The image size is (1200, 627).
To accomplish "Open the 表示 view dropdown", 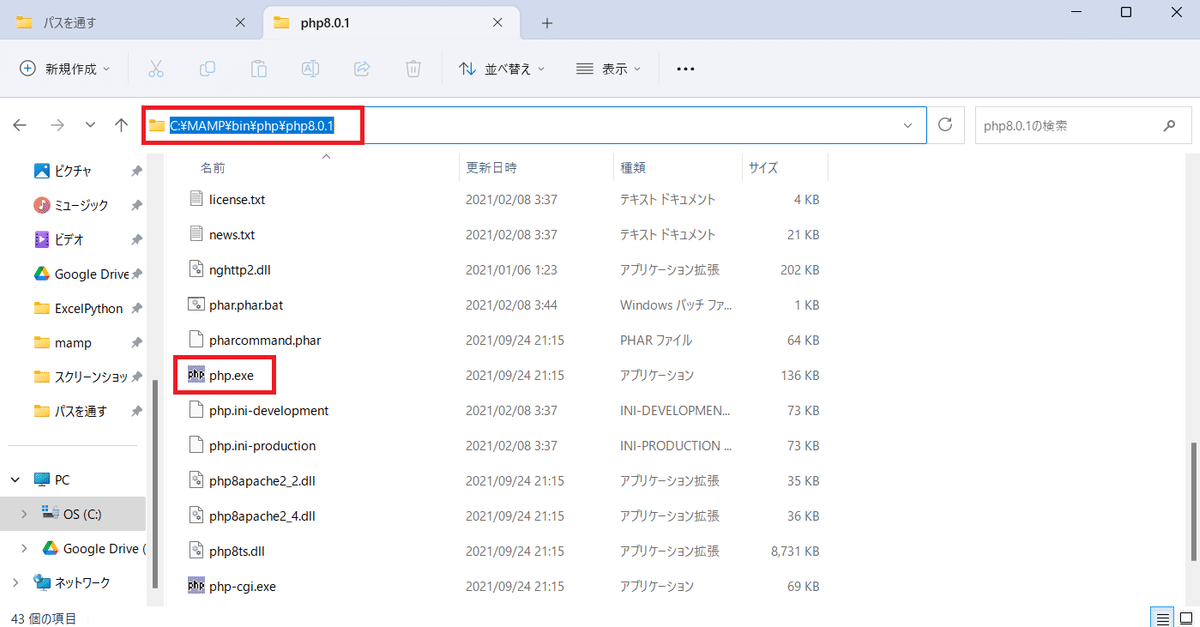I will click(609, 68).
